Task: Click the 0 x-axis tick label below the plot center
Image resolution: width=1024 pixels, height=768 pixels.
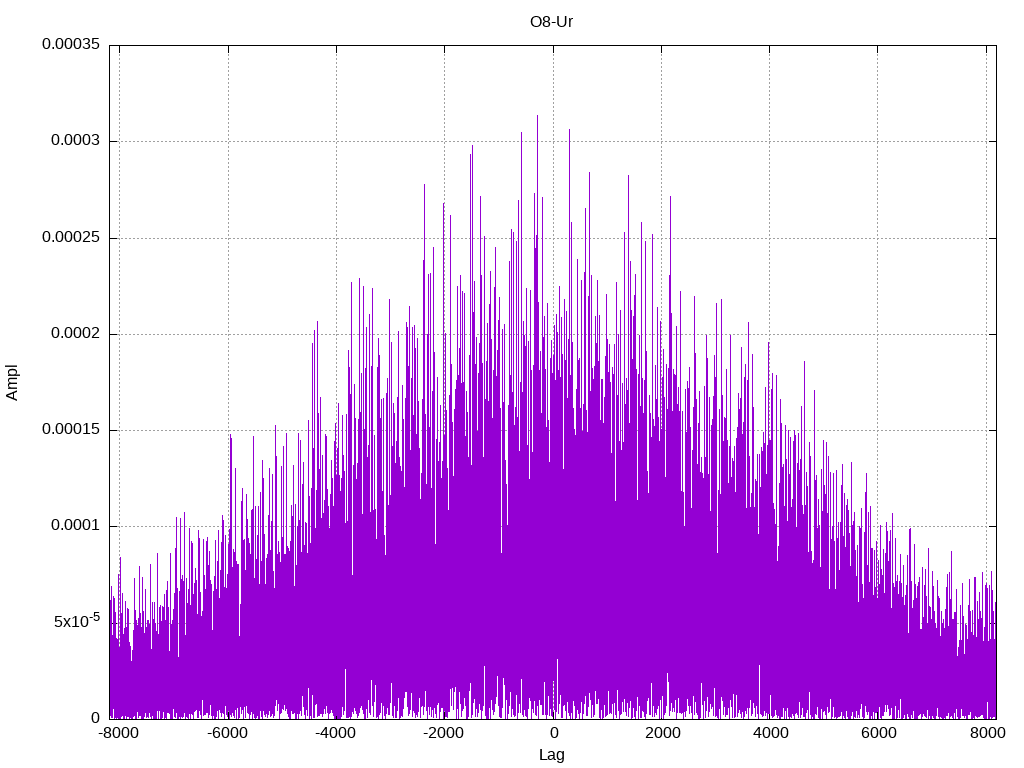Action: pos(554,733)
